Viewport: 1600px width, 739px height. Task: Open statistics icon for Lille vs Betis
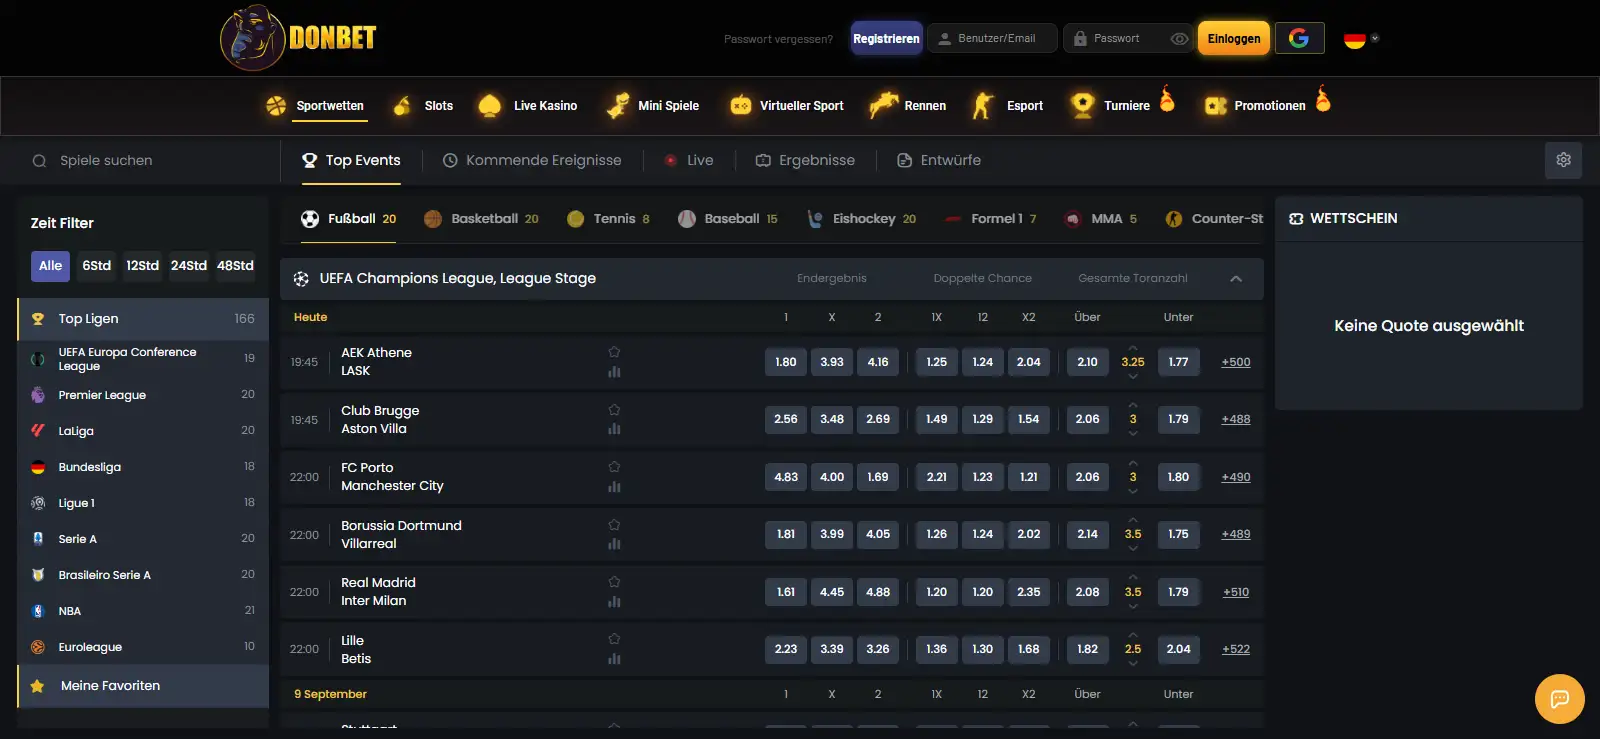point(614,659)
